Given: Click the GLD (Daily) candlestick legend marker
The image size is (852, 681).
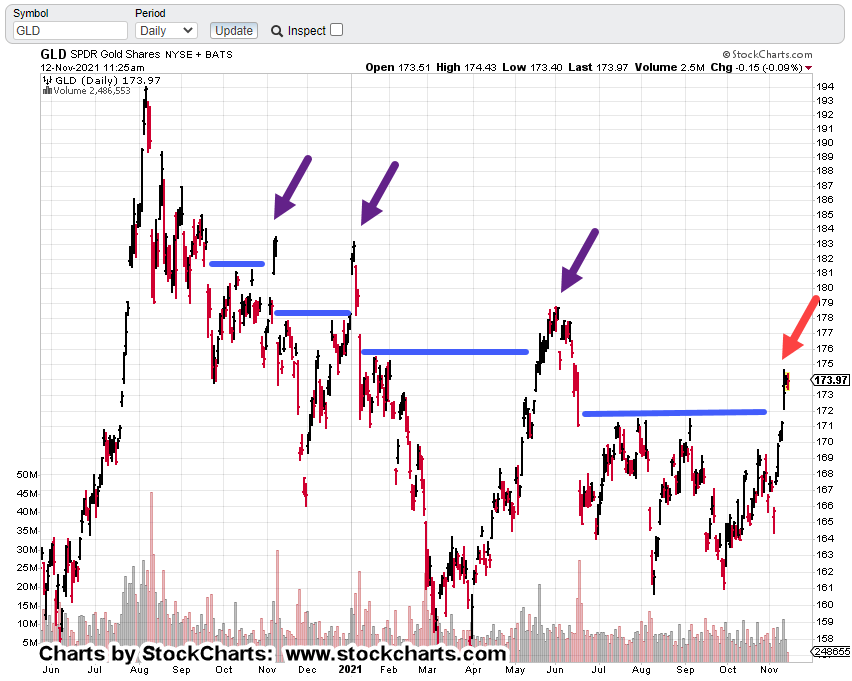Looking at the screenshot, I should click(46, 80).
